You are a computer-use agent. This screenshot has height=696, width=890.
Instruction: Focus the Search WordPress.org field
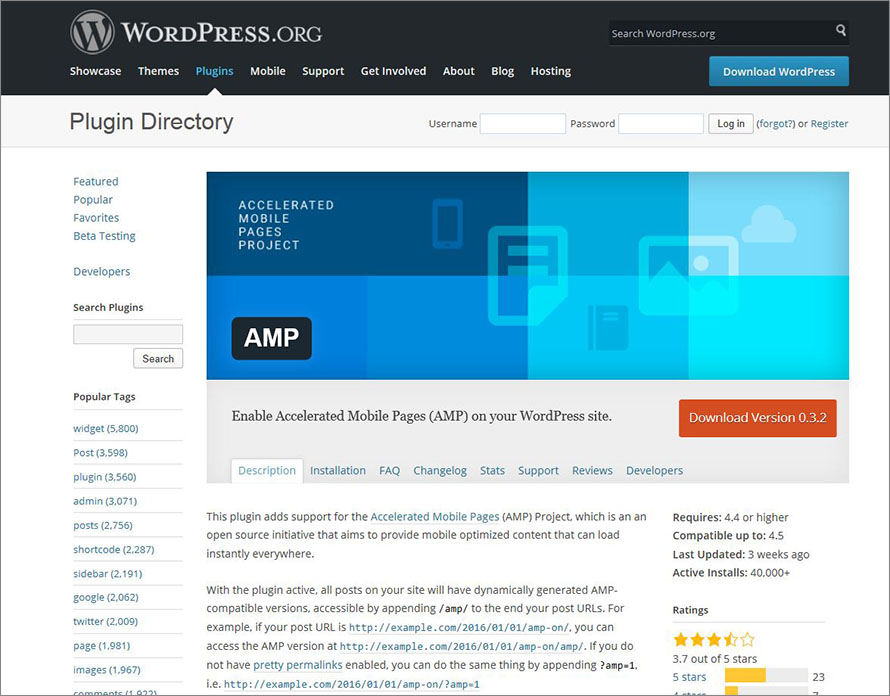(720, 33)
